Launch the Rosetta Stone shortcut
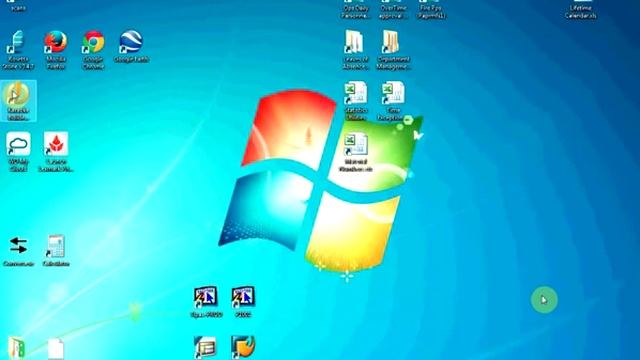Image resolution: width=640 pixels, height=360 pixels. pos(18,49)
